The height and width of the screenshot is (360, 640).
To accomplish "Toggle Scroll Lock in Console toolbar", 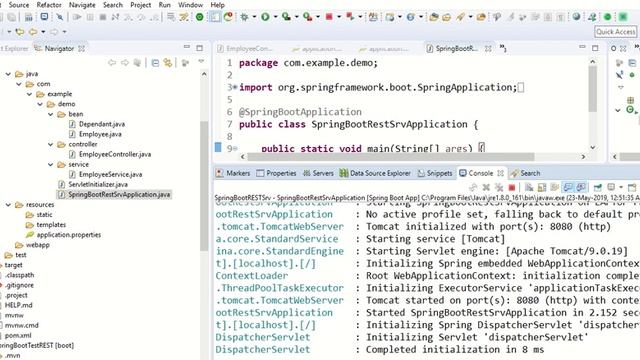I will click(542, 187).
